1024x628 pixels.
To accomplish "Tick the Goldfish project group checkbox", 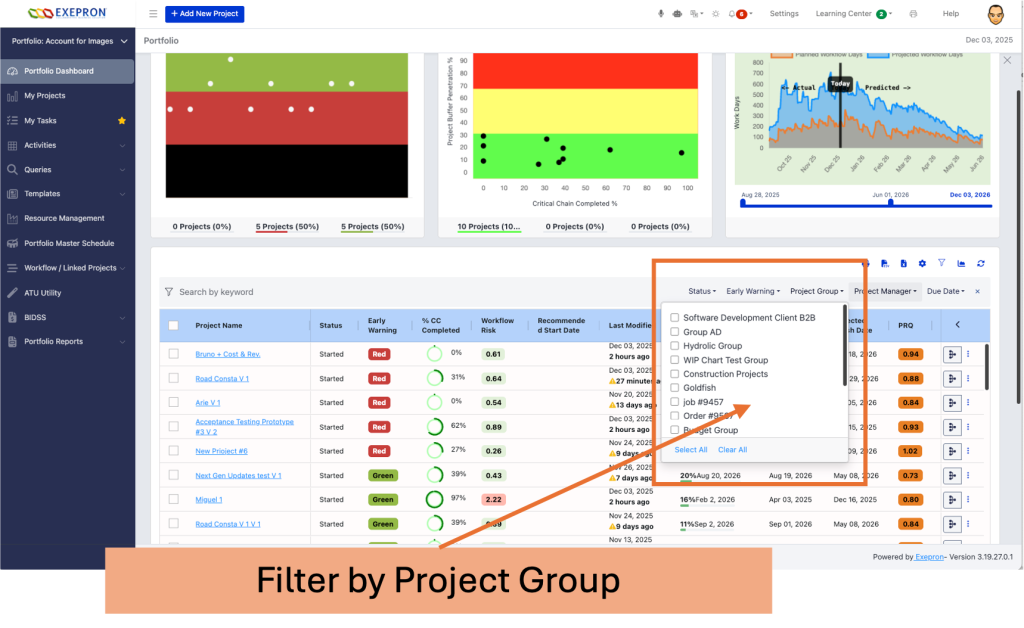I will pos(675,388).
